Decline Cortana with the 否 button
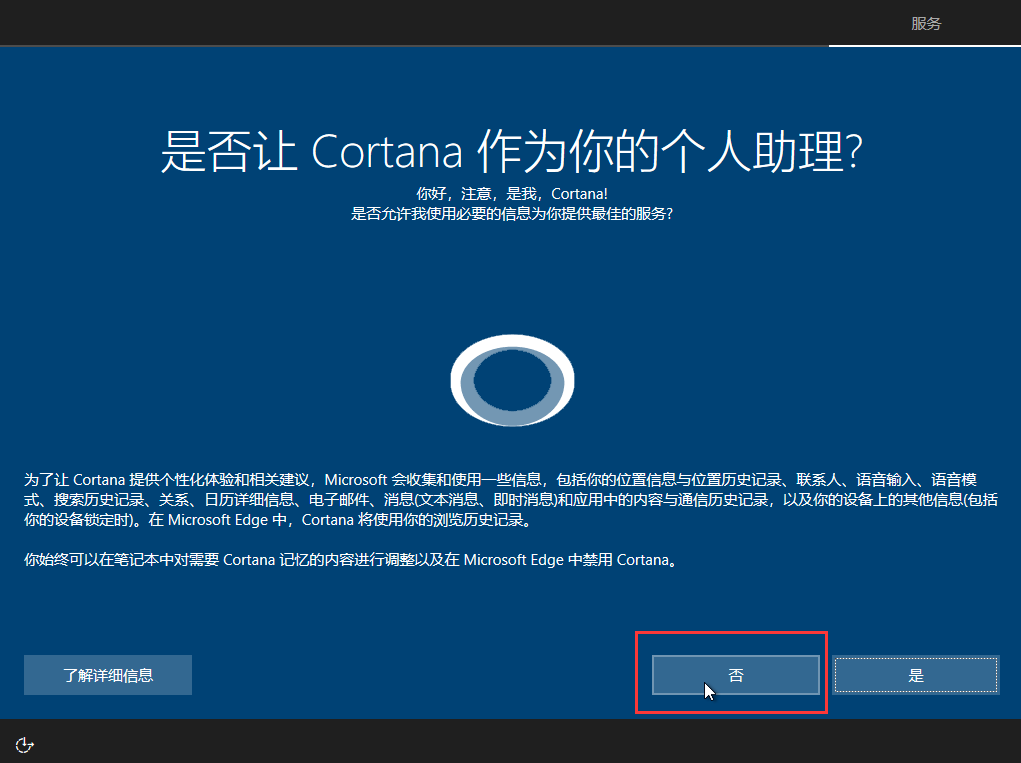This screenshot has width=1021, height=763. [x=736, y=675]
